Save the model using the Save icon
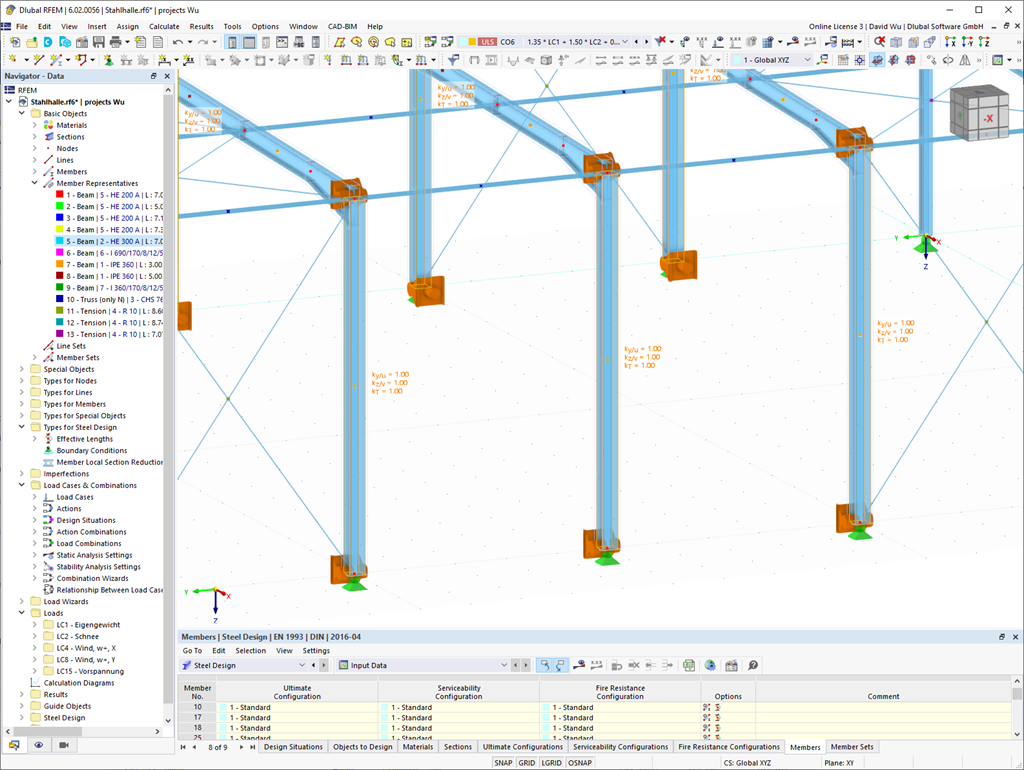This screenshot has width=1024, height=770. point(99,41)
